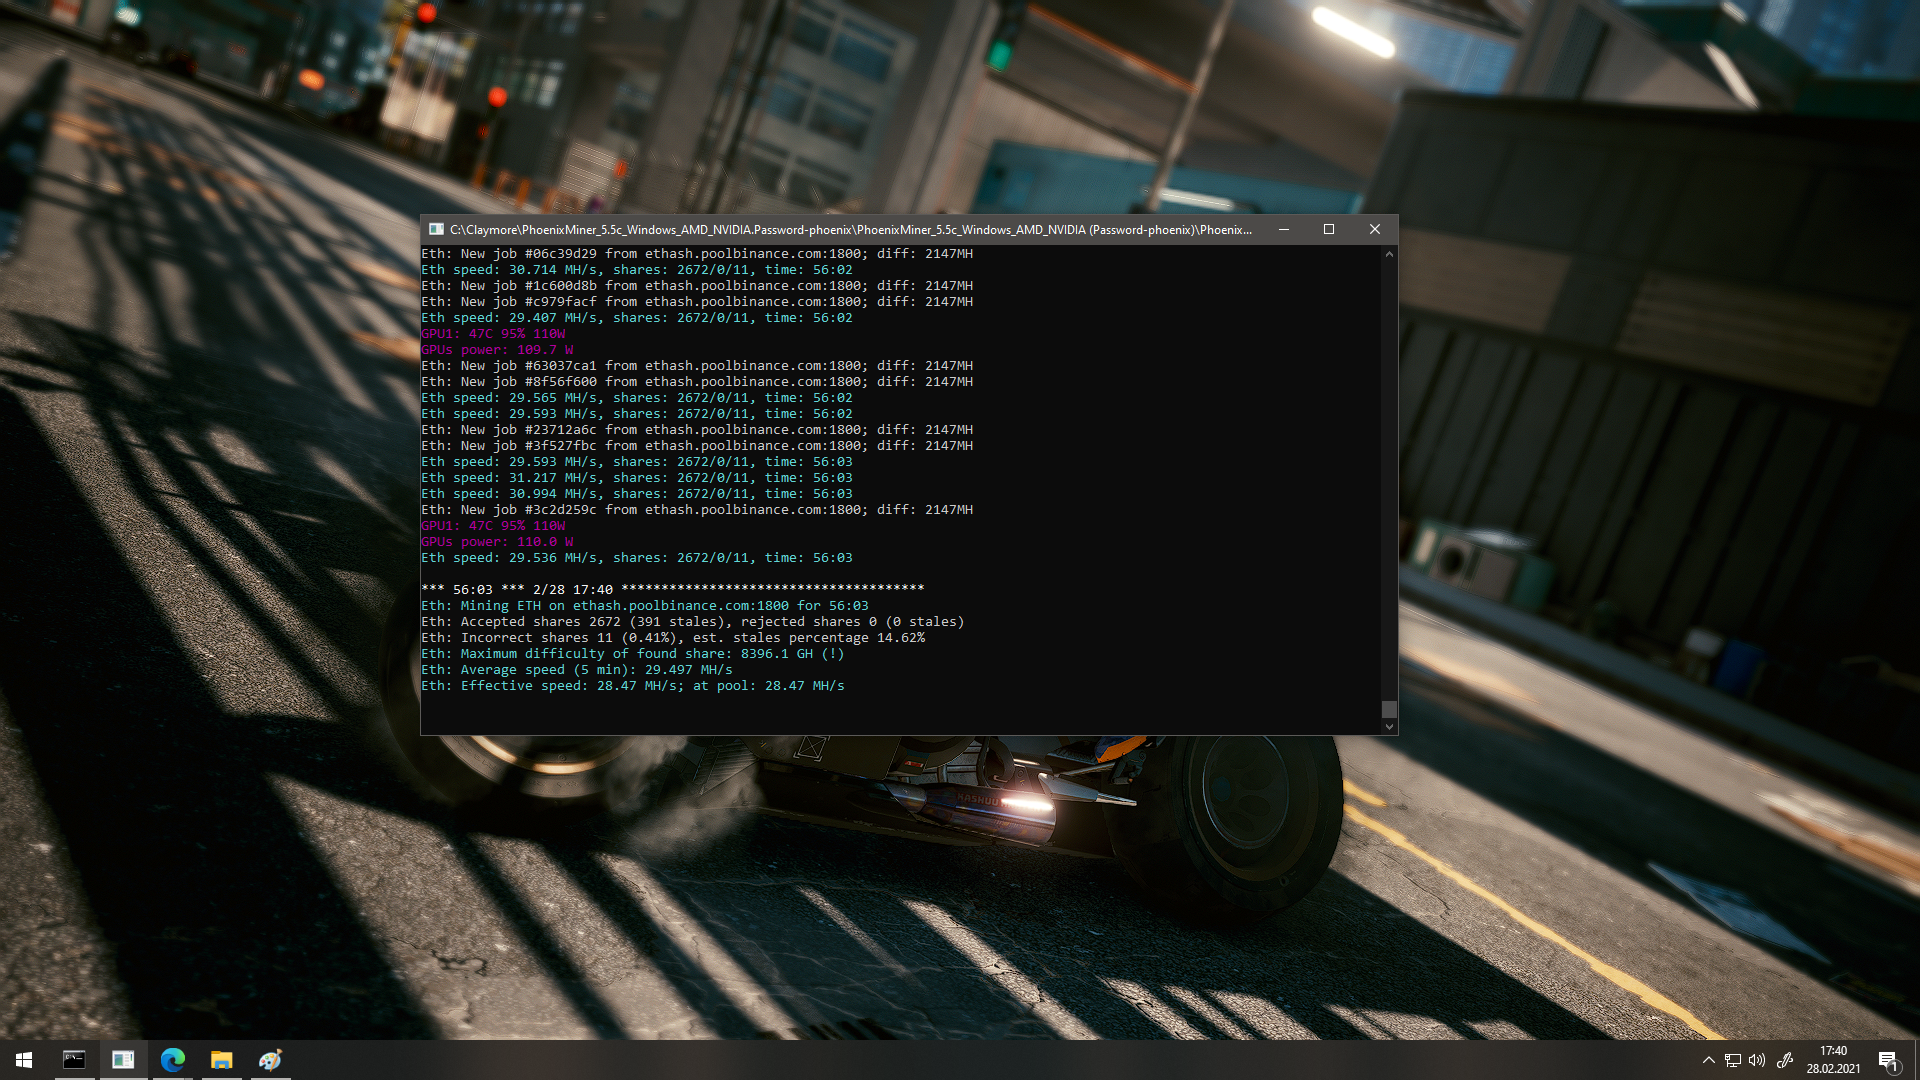Open the Action Center notifications icon
Screen dimensions: 1920x1080
(1888, 1060)
